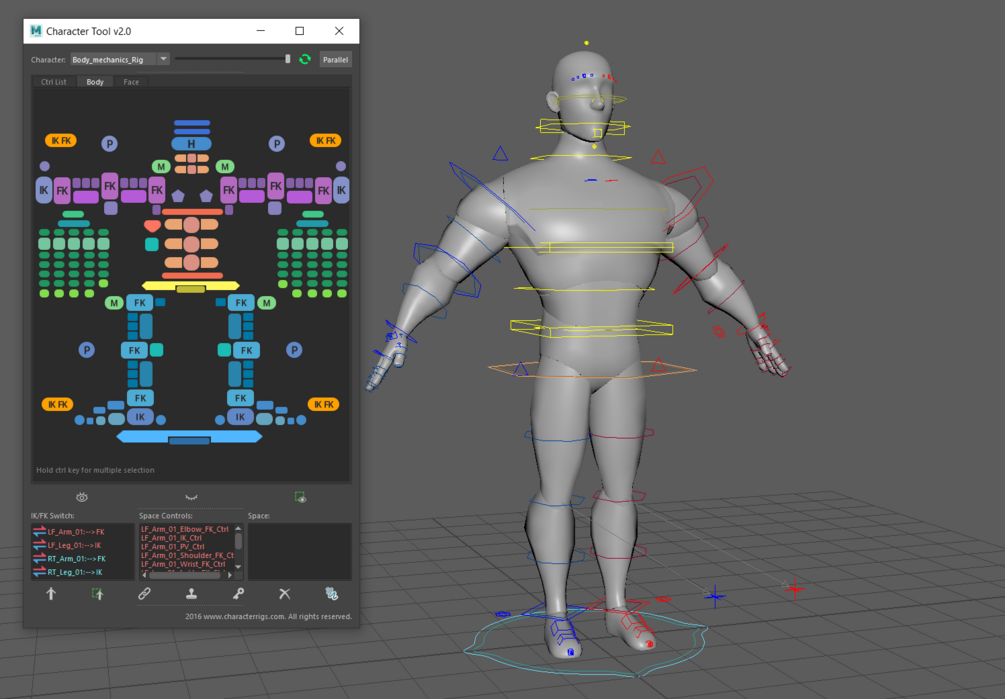Select LF_Arm_01_Shoulder_FK_Ctrl in Space Controls
1005x699 pixels.
tap(187, 555)
